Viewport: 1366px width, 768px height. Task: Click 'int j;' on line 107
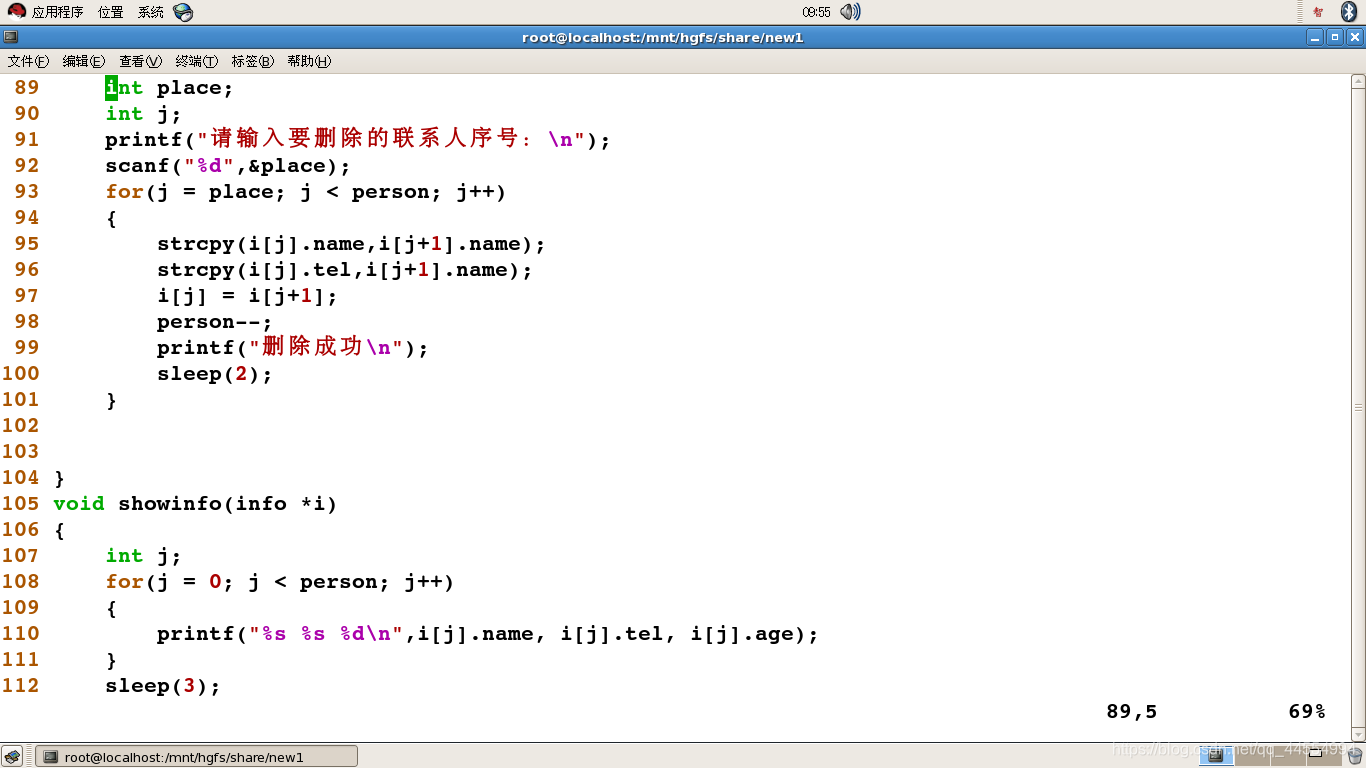click(x=144, y=556)
